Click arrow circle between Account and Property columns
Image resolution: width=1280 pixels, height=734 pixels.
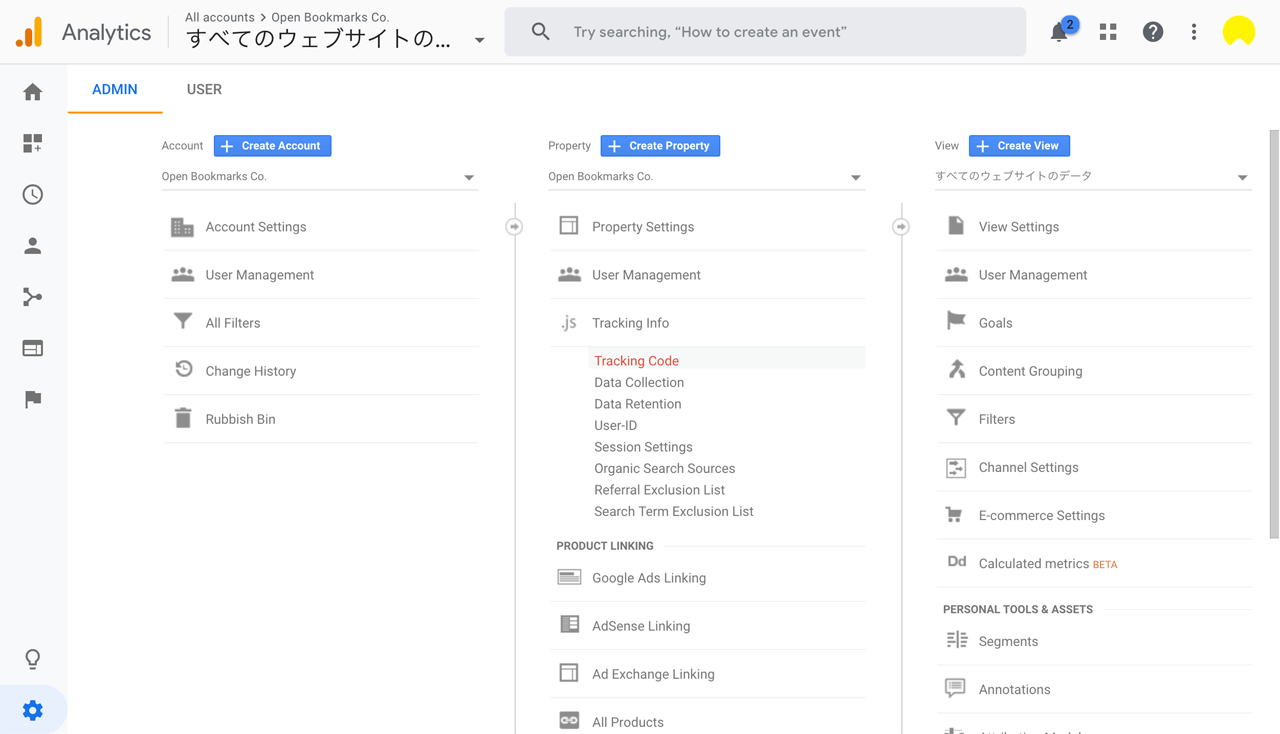[x=514, y=227]
